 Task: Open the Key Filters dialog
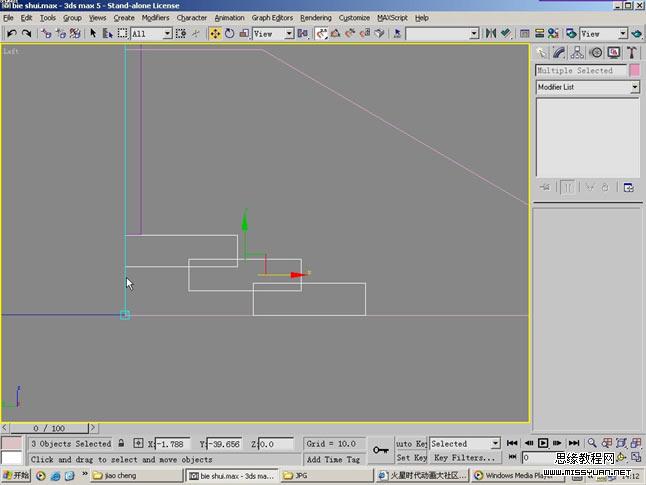pos(465,457)
